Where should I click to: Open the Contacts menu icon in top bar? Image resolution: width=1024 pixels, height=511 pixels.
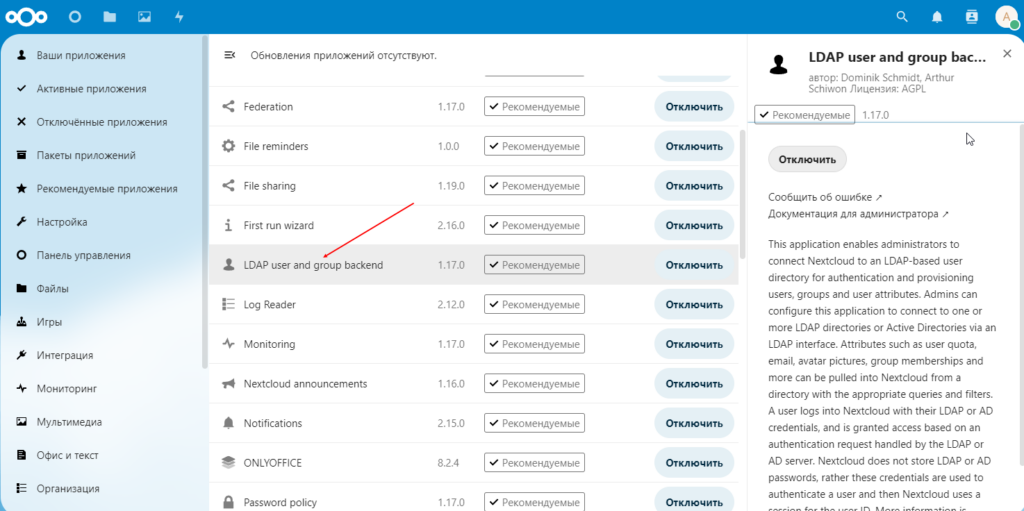(x=972, y=17)
